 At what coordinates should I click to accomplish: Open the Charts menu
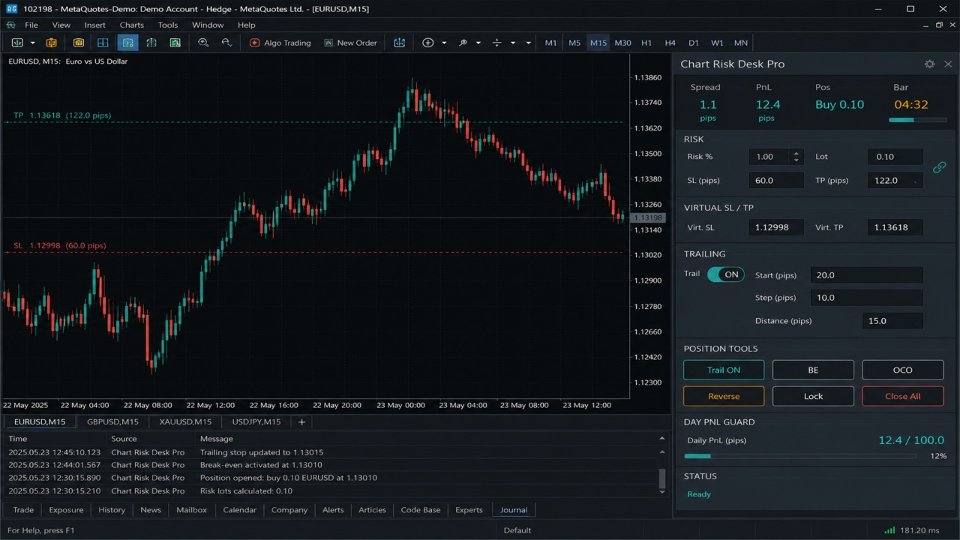[x=132, y=25]
